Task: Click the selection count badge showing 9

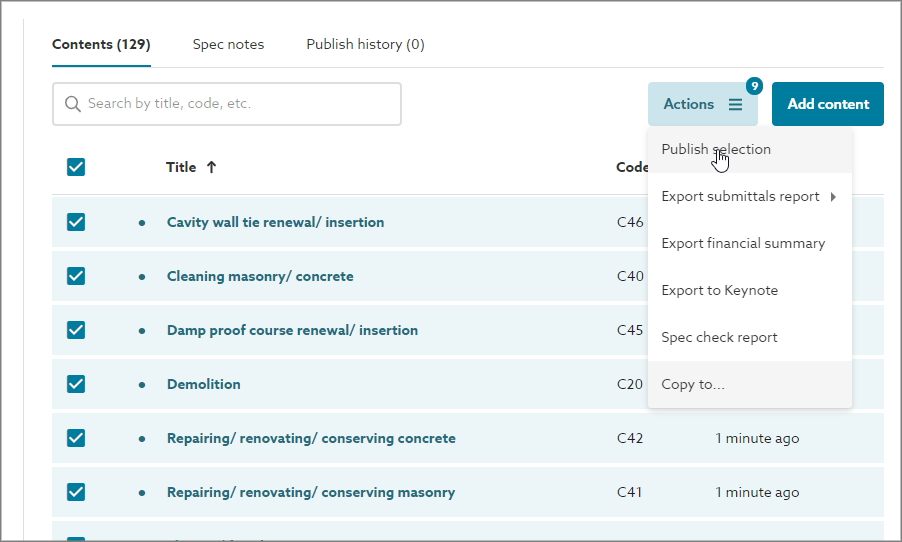Action: coord(754,86)
